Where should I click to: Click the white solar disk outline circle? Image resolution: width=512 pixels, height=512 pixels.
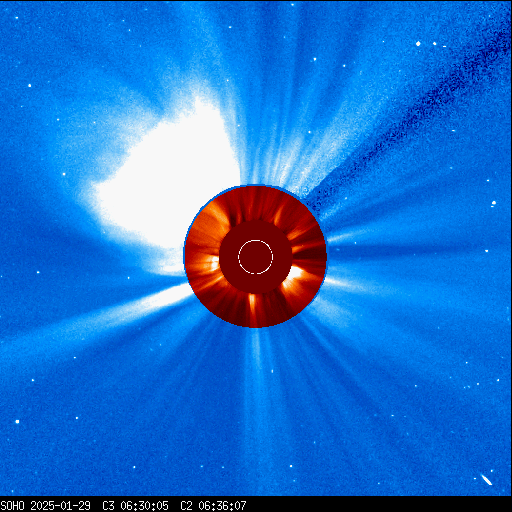(x=255, y=257)
